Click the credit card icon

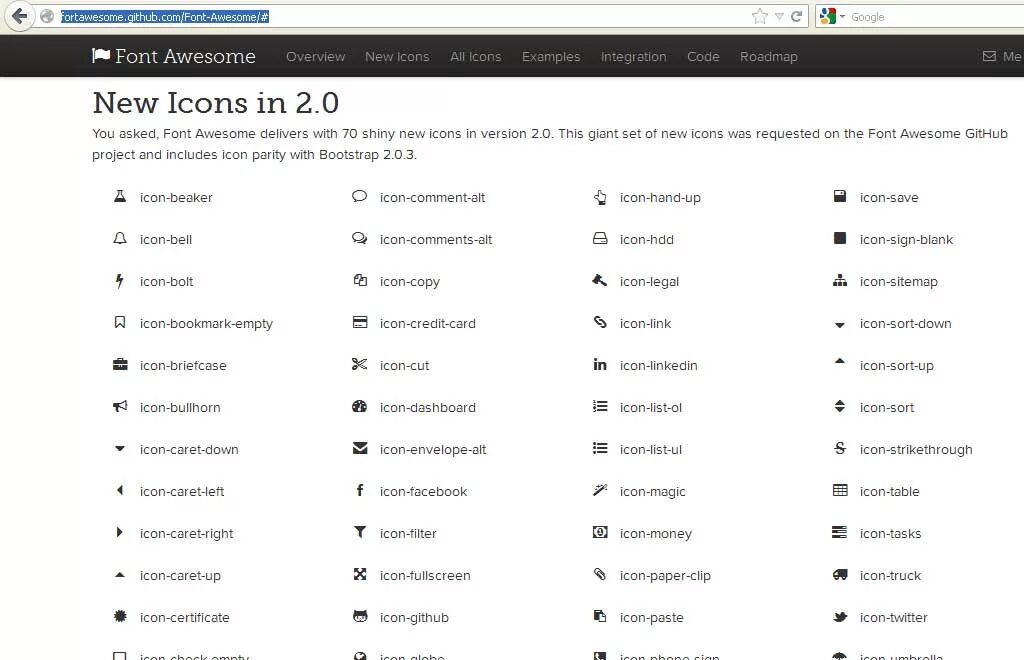click(360, 322)
